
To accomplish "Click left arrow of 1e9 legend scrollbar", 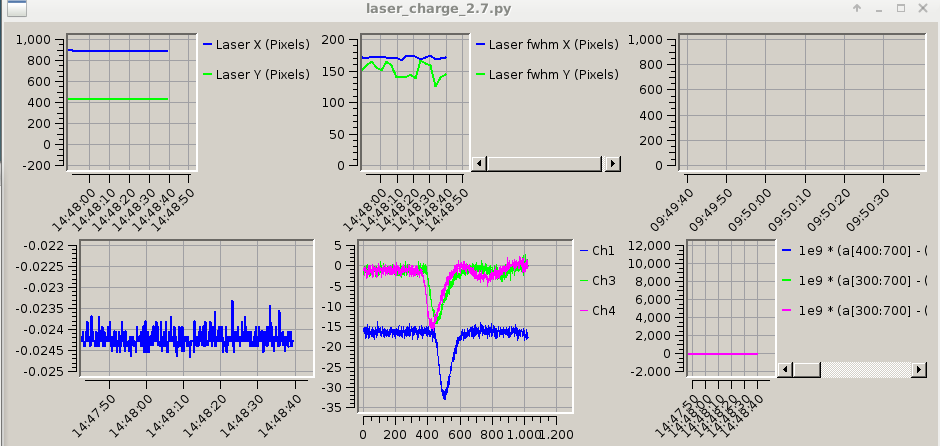I will 786,369.
